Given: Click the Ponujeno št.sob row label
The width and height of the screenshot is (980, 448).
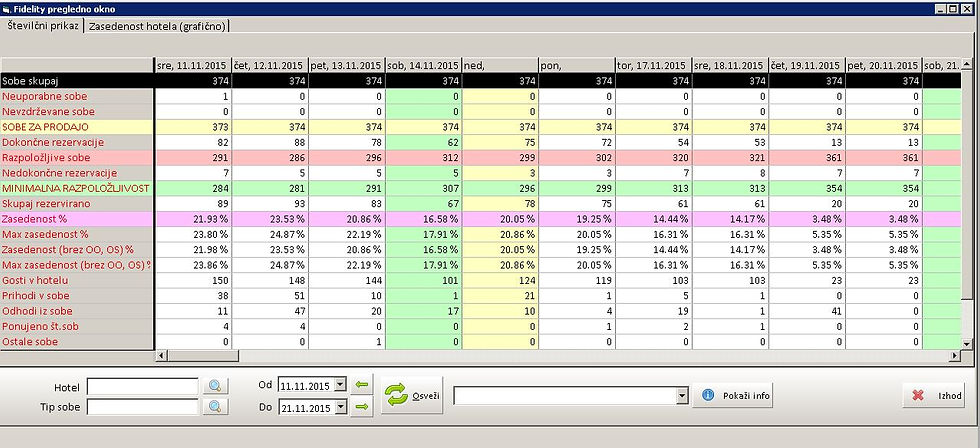Looking at the screenshot, I should click(77, 326).
